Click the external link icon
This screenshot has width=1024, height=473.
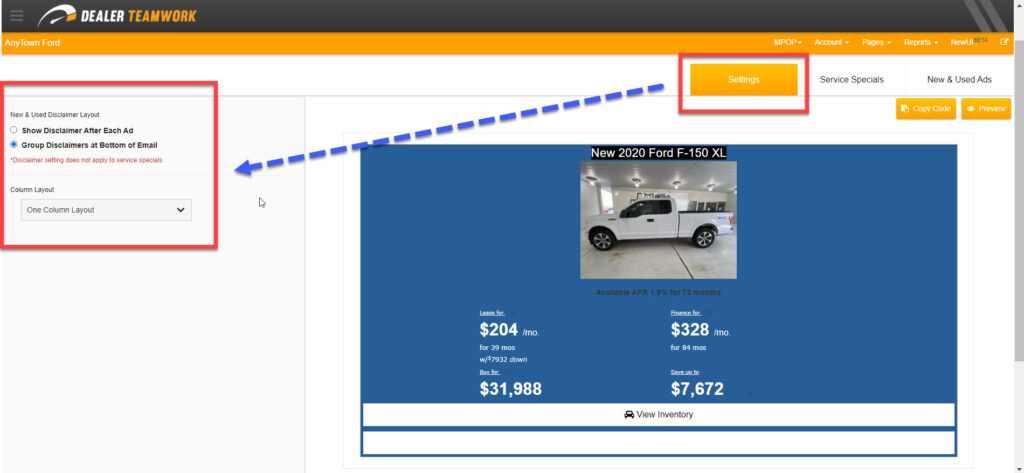coord(1004,43)
